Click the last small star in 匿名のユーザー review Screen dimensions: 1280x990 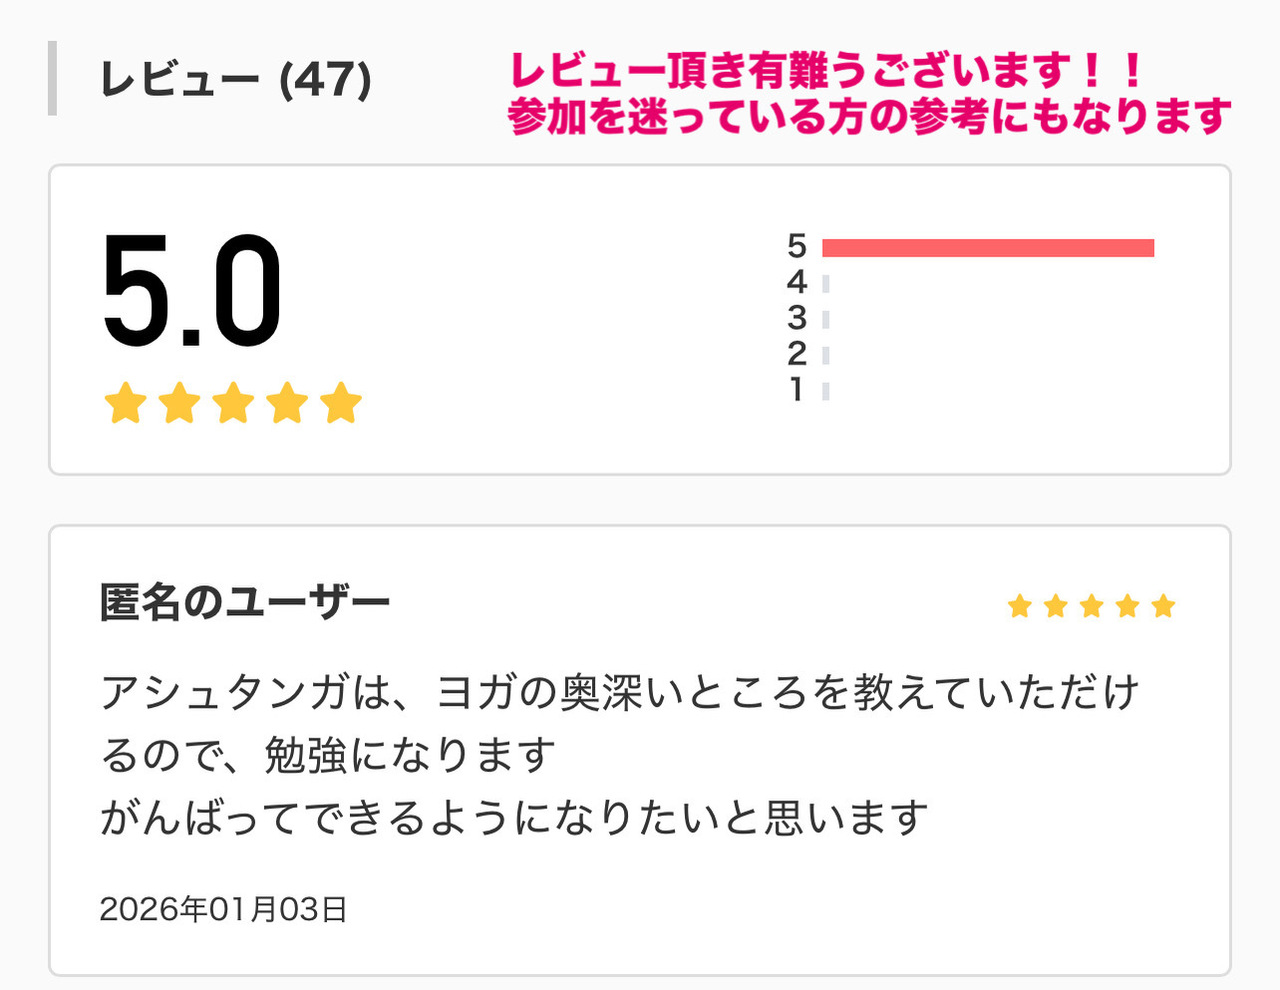1163,606
